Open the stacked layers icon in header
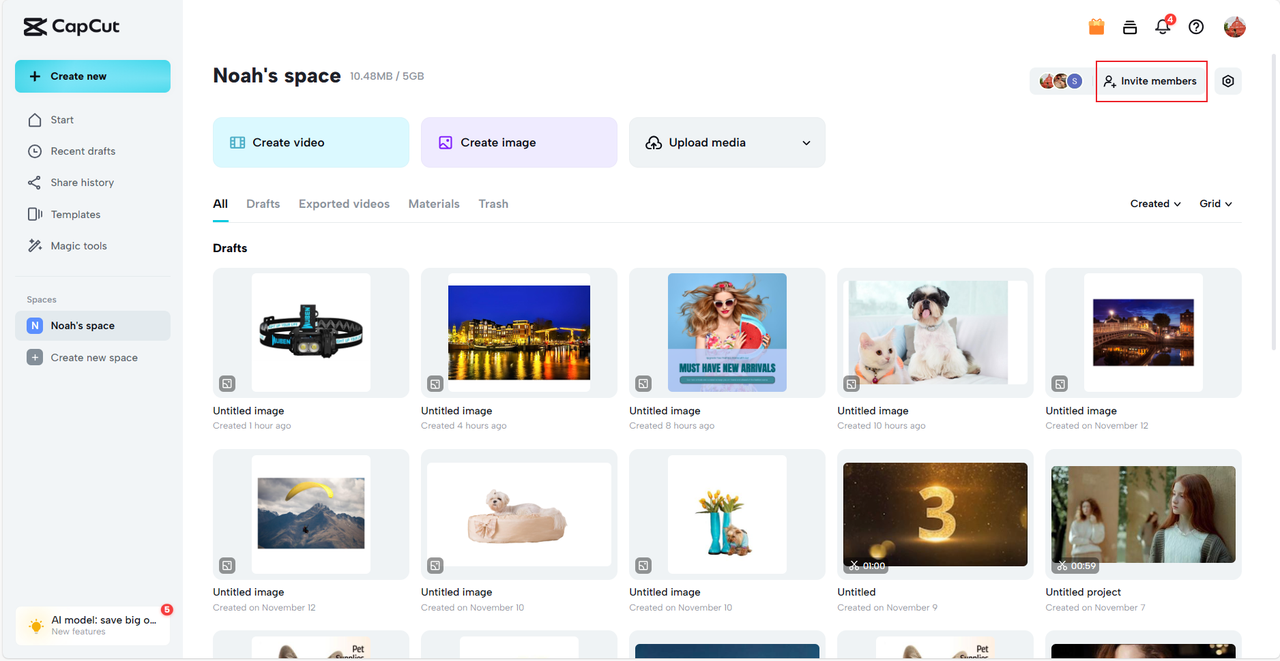Viewport: 1280px width, 661px height. click(1130, 27)
